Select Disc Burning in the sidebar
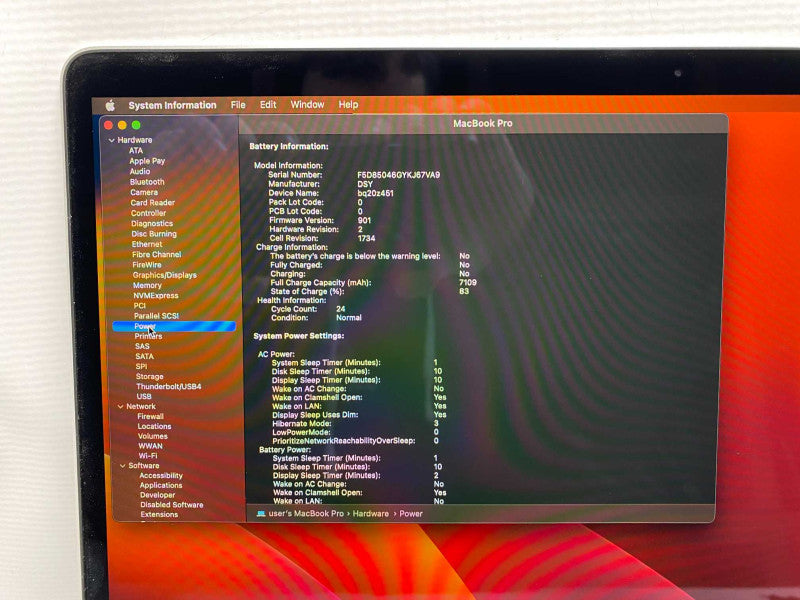This screenshot has height=600, width=800. pyautogui.click(x=154, y=234)
